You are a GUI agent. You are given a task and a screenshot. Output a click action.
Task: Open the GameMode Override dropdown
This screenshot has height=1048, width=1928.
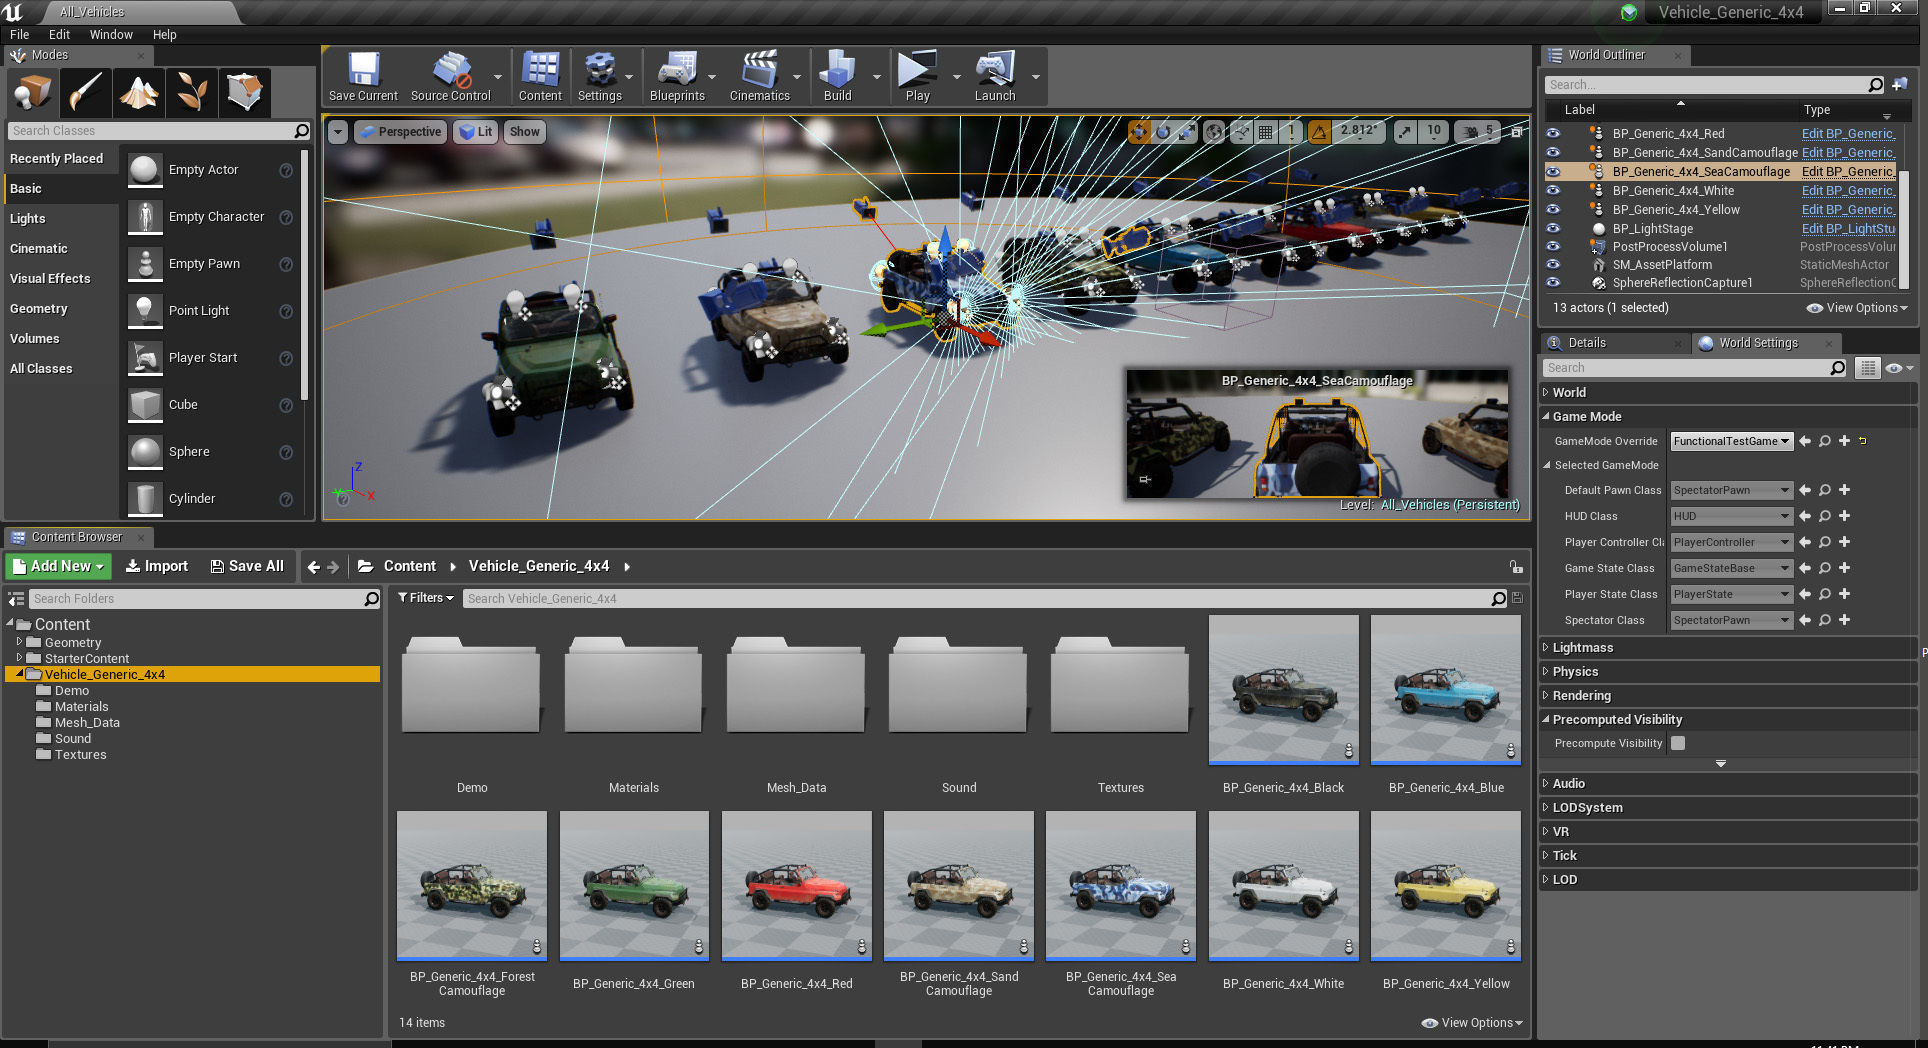tap(1732, 441)
